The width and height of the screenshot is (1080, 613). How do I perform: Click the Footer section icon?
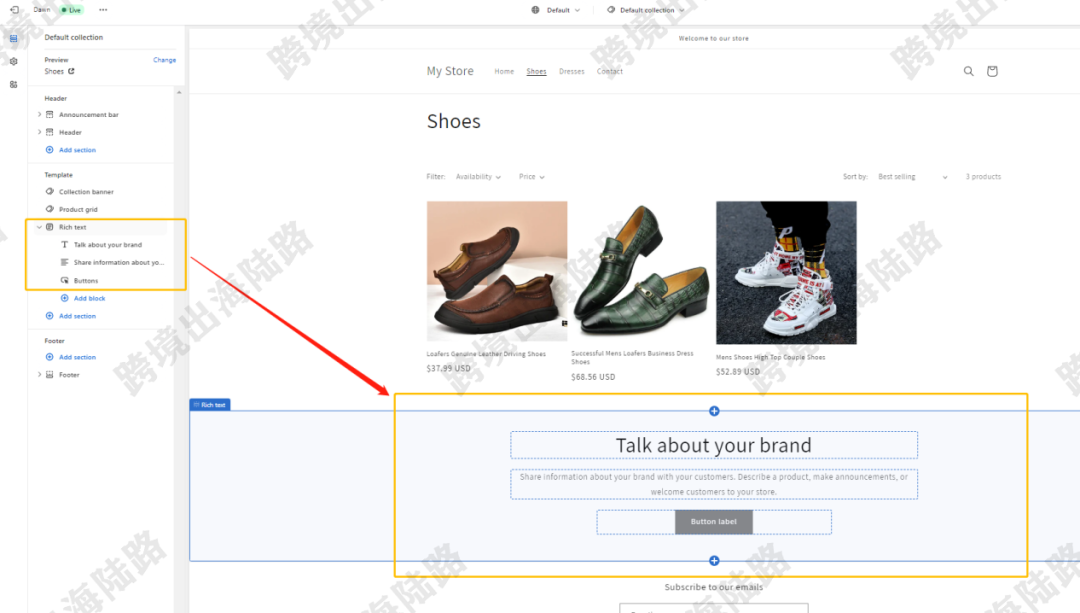point(50,375)
